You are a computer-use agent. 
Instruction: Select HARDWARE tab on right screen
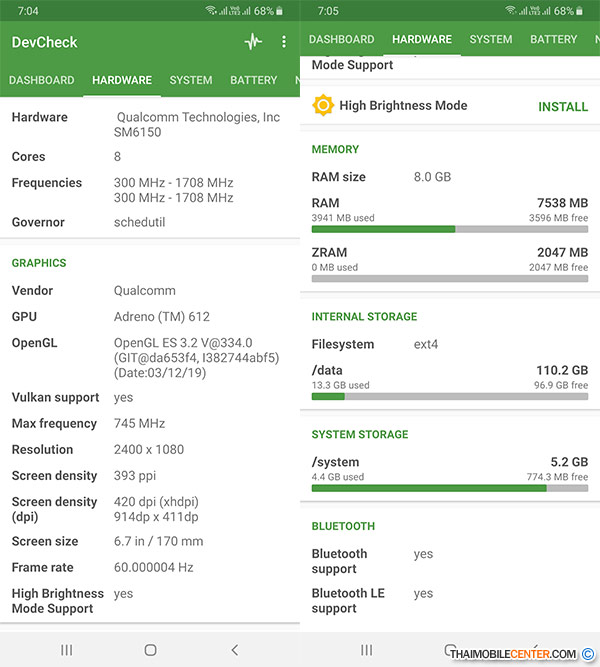point(422,39)
